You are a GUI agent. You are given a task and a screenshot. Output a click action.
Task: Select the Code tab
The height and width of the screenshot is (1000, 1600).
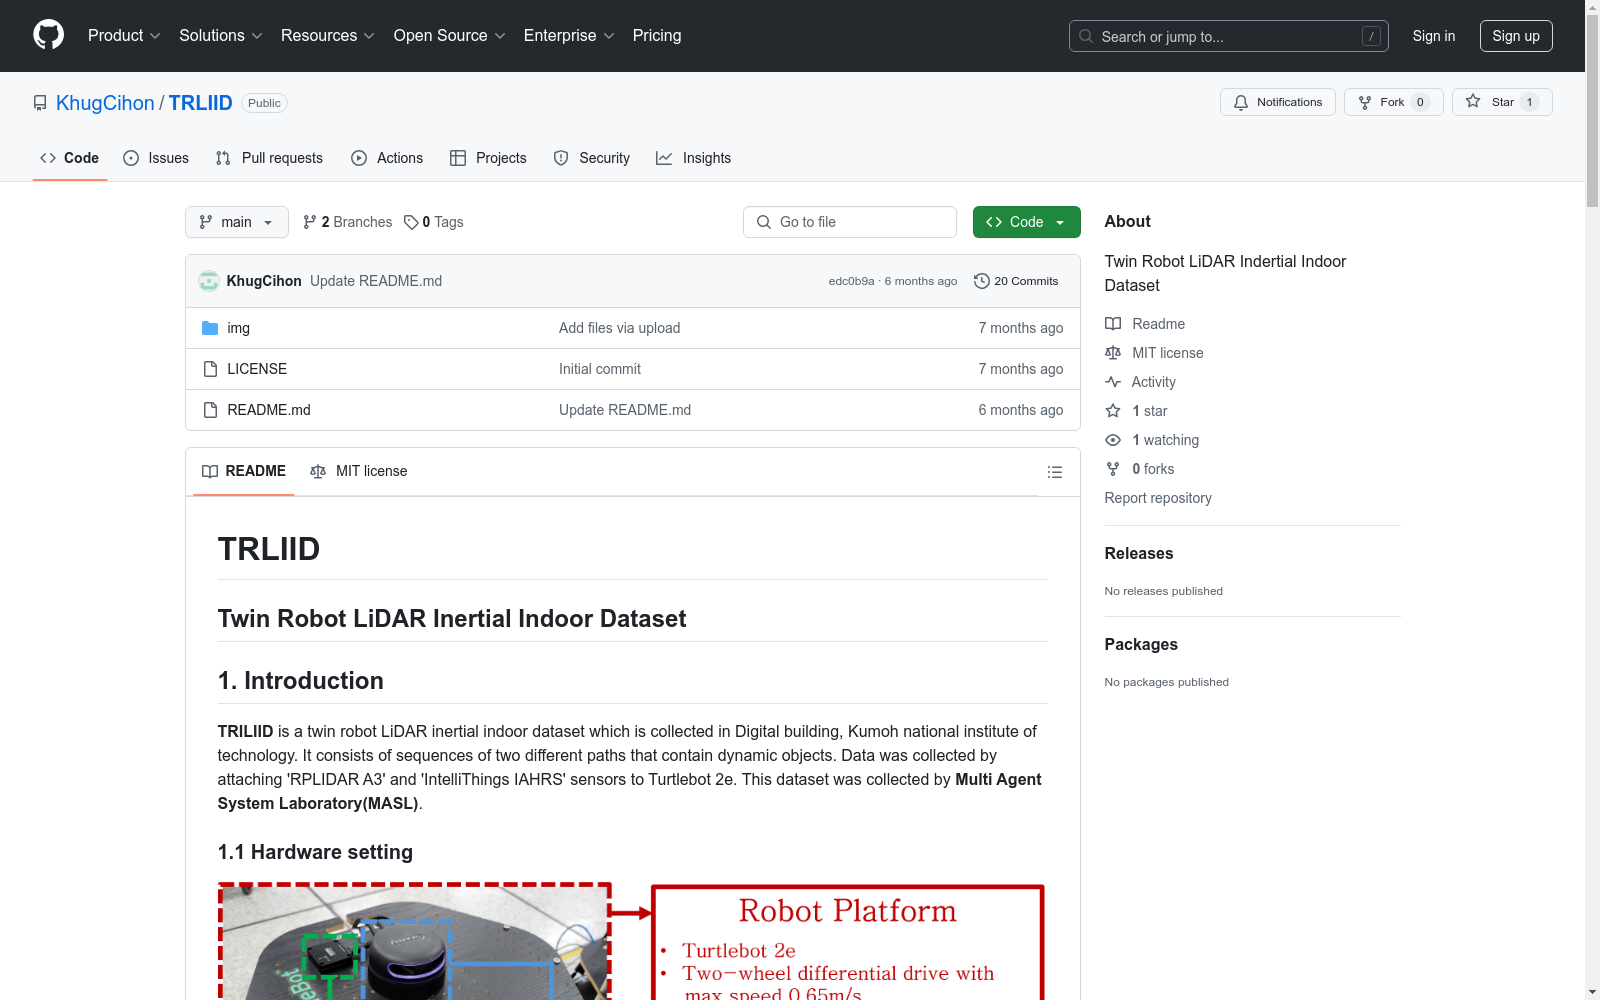[x=69, y=158]
